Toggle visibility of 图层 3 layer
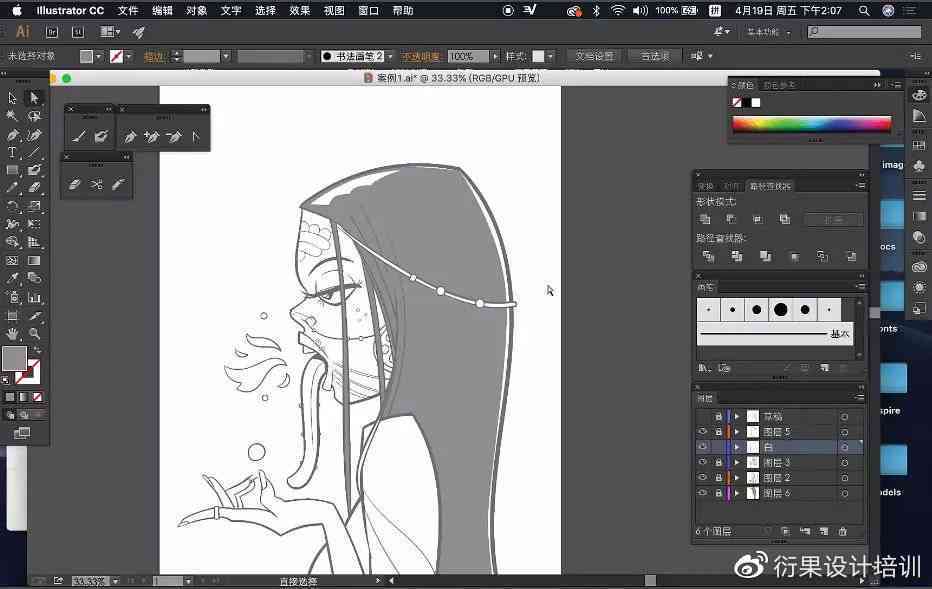The width and height of the screenshot is (932, 589). pos(703,462)
